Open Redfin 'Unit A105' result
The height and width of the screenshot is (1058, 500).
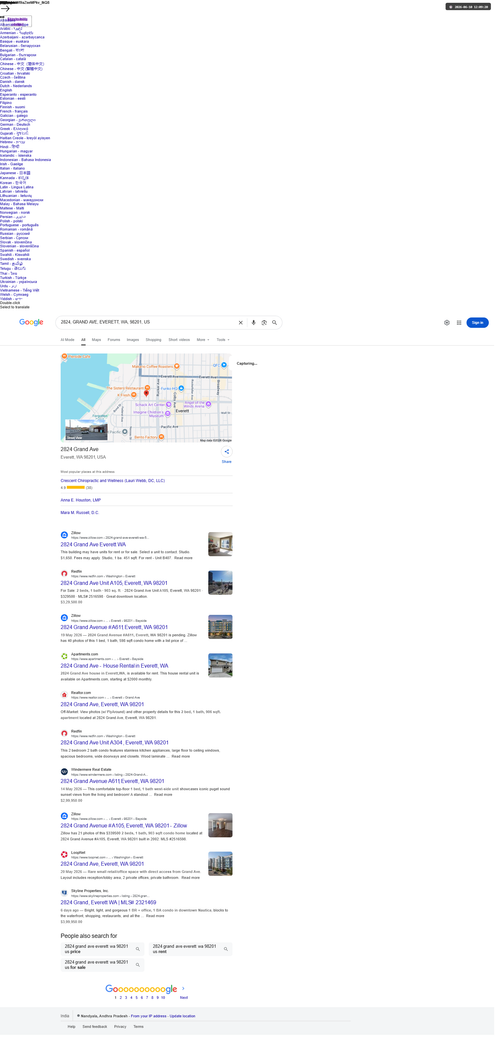point(114,582)
